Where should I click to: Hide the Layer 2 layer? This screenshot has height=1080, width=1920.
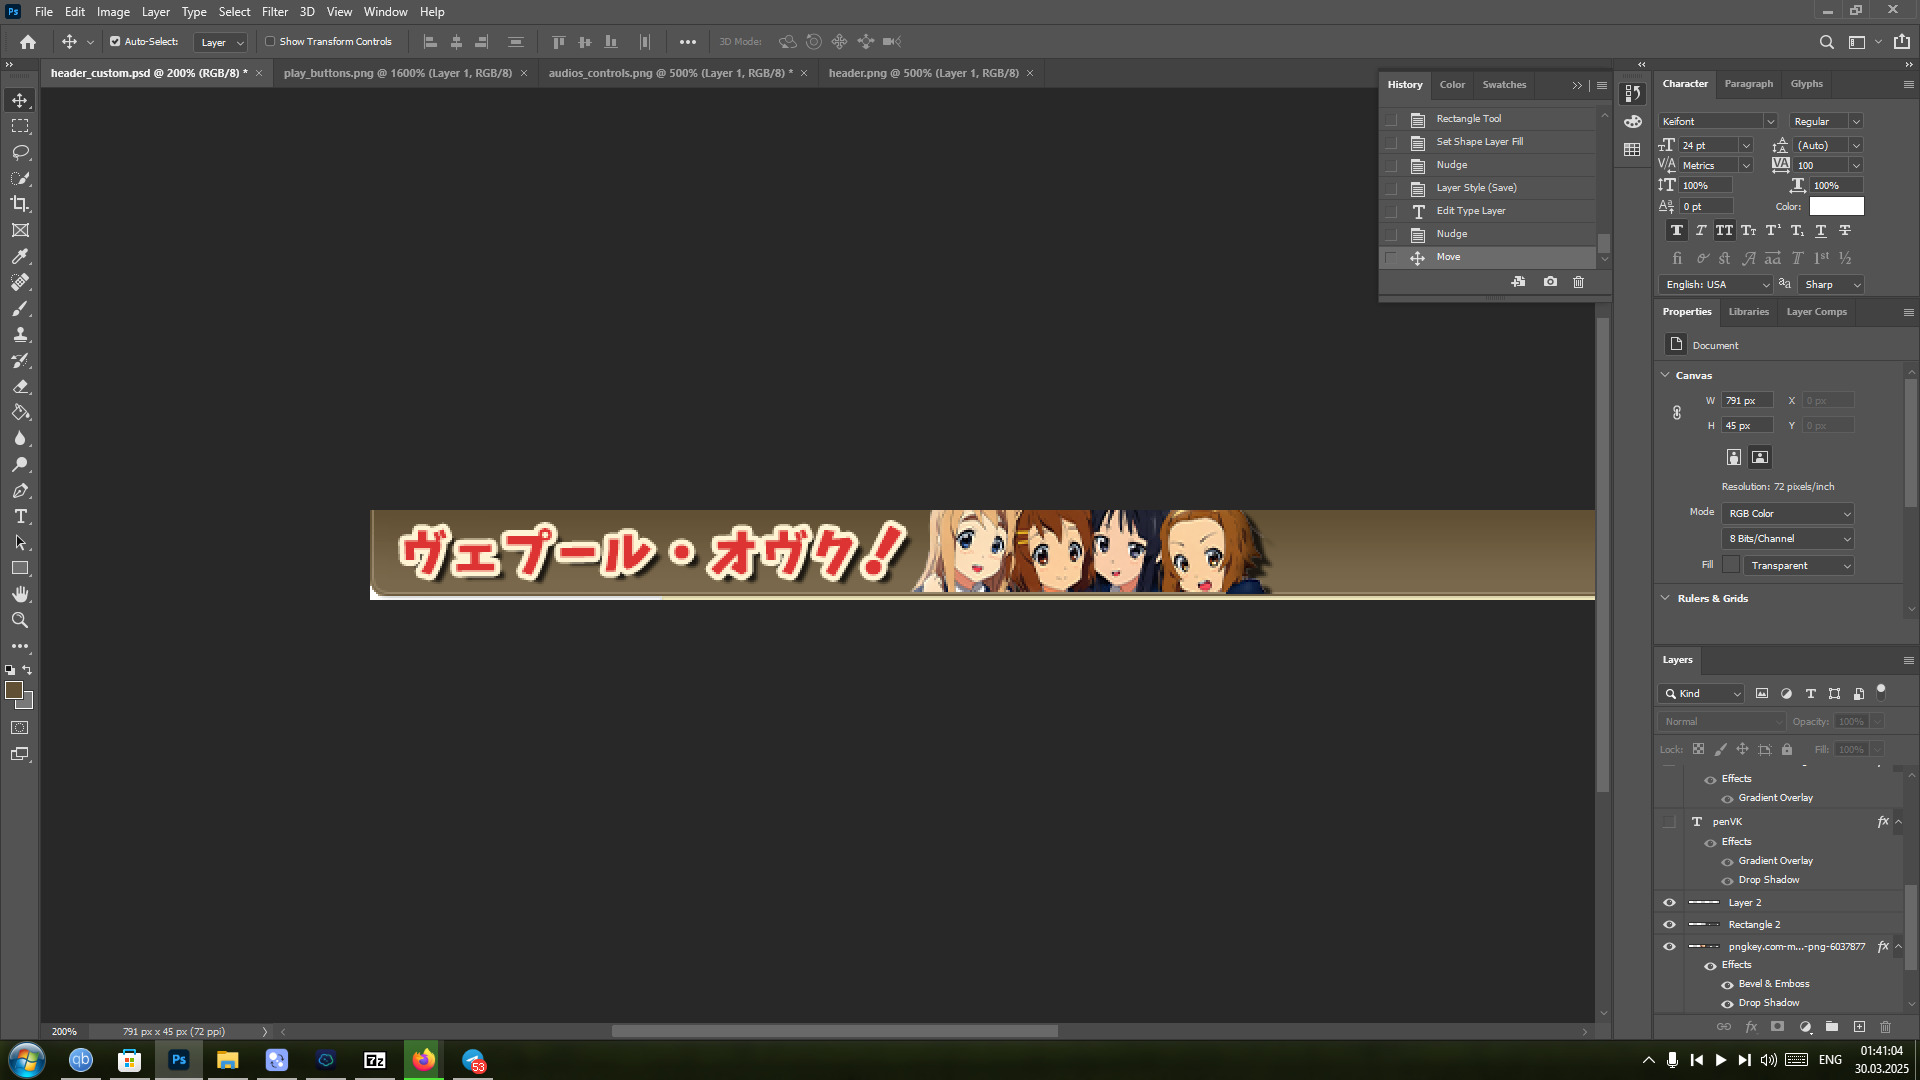1669,902
